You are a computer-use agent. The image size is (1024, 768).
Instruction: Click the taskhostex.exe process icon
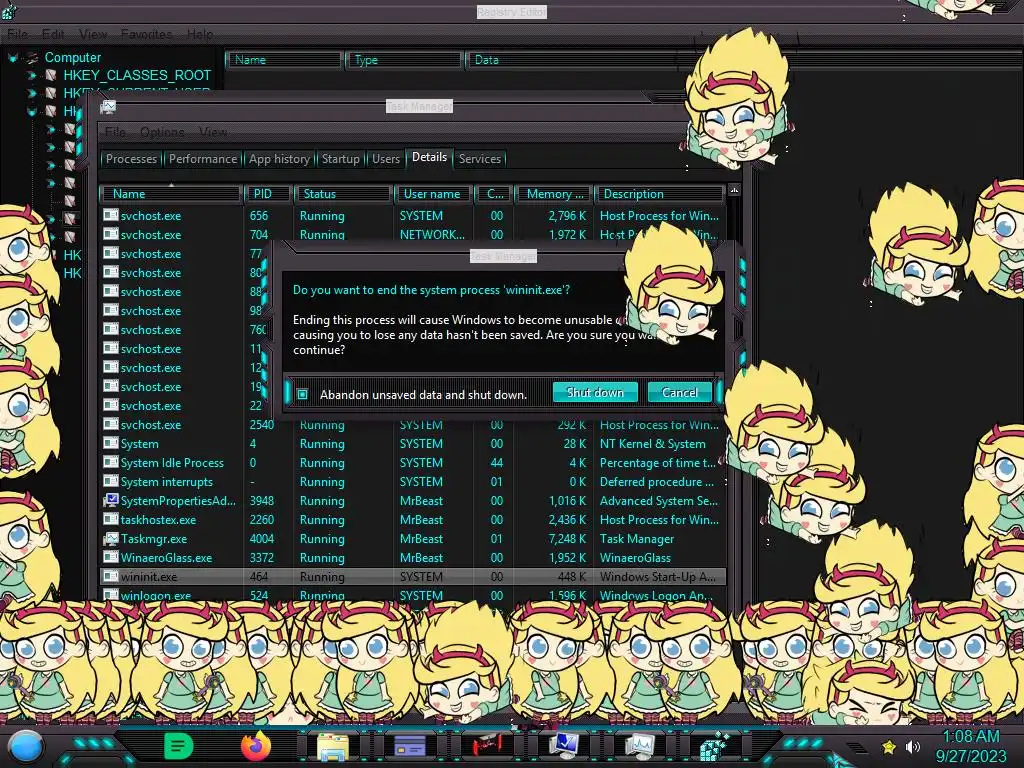pyautogui.click(x=111, y=519)
